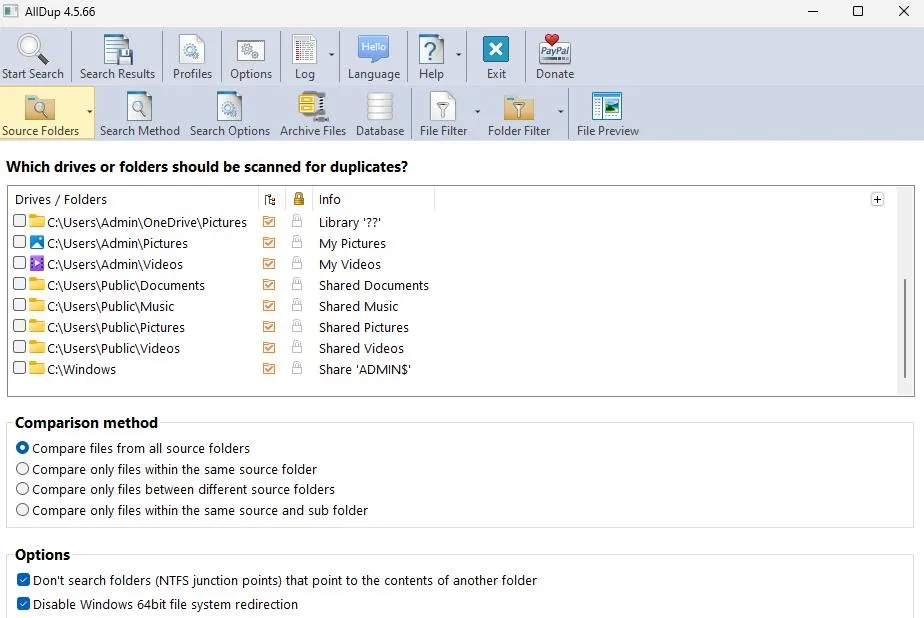Uncheck Disable Windows 64bit file system redirection

point(23,604)
